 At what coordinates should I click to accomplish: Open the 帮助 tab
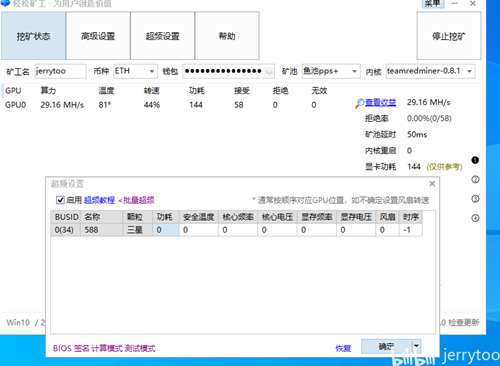tap(227, 36)
